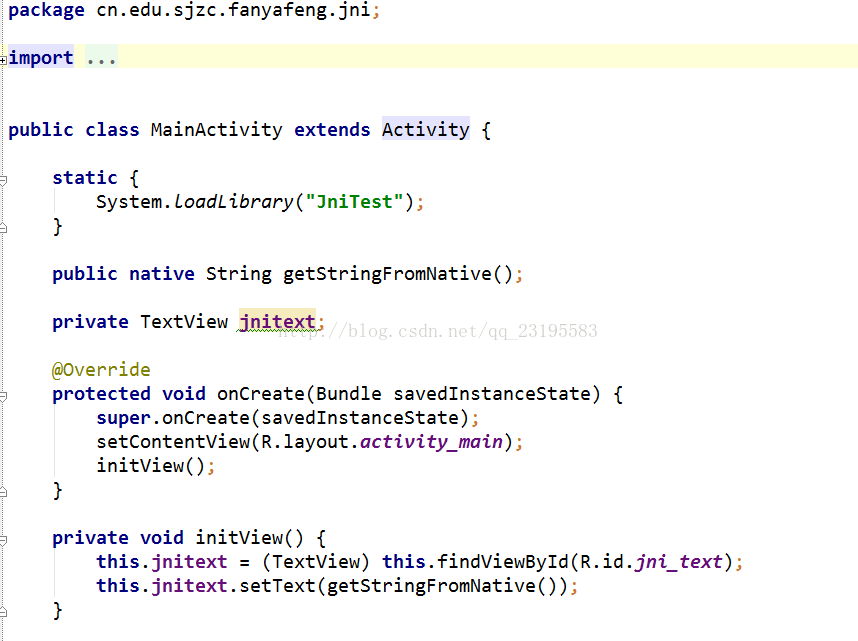Click getStringFromNative() inside setText

(x=442, y=586)
